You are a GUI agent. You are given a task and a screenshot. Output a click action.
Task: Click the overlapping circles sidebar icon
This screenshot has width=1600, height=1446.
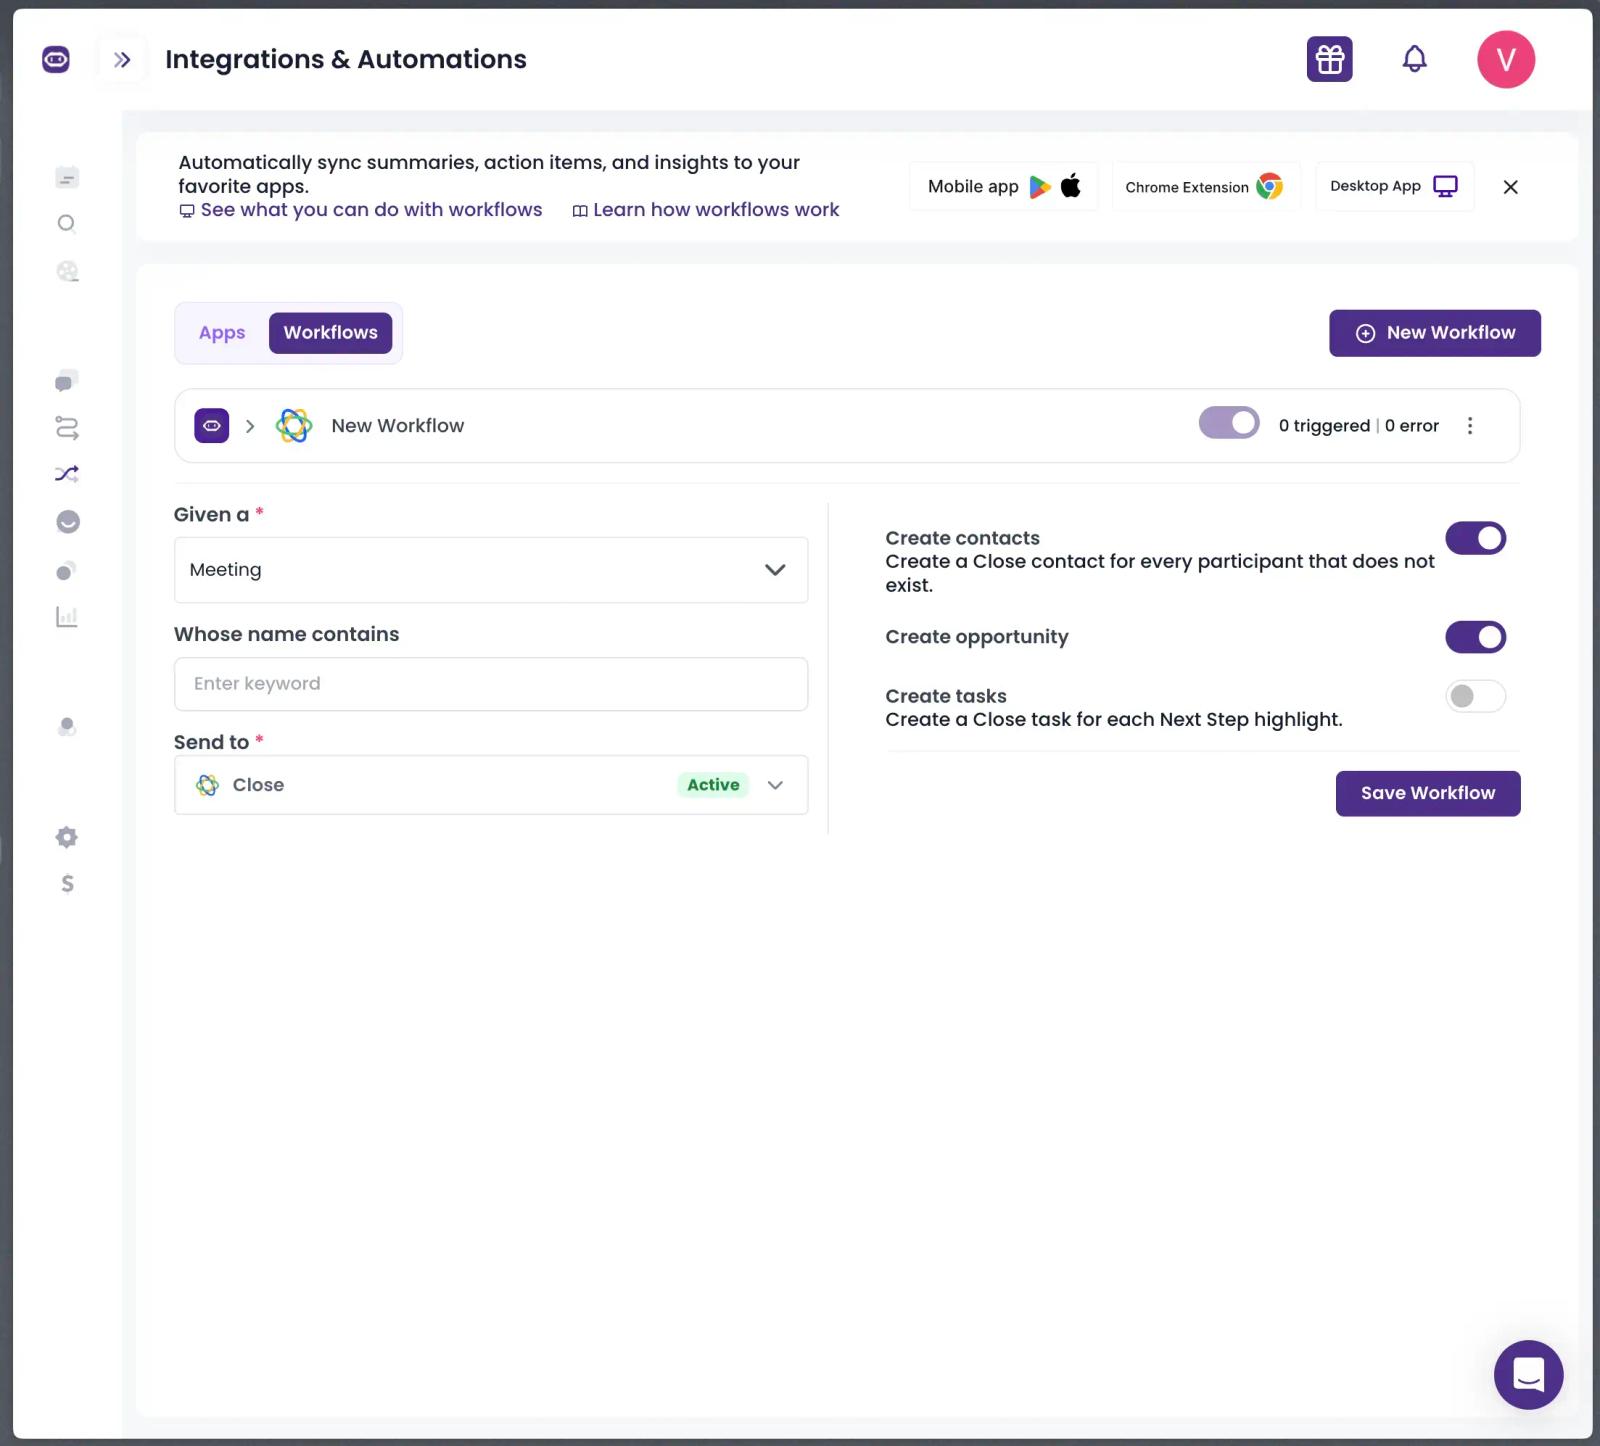(x=66, y=571)
